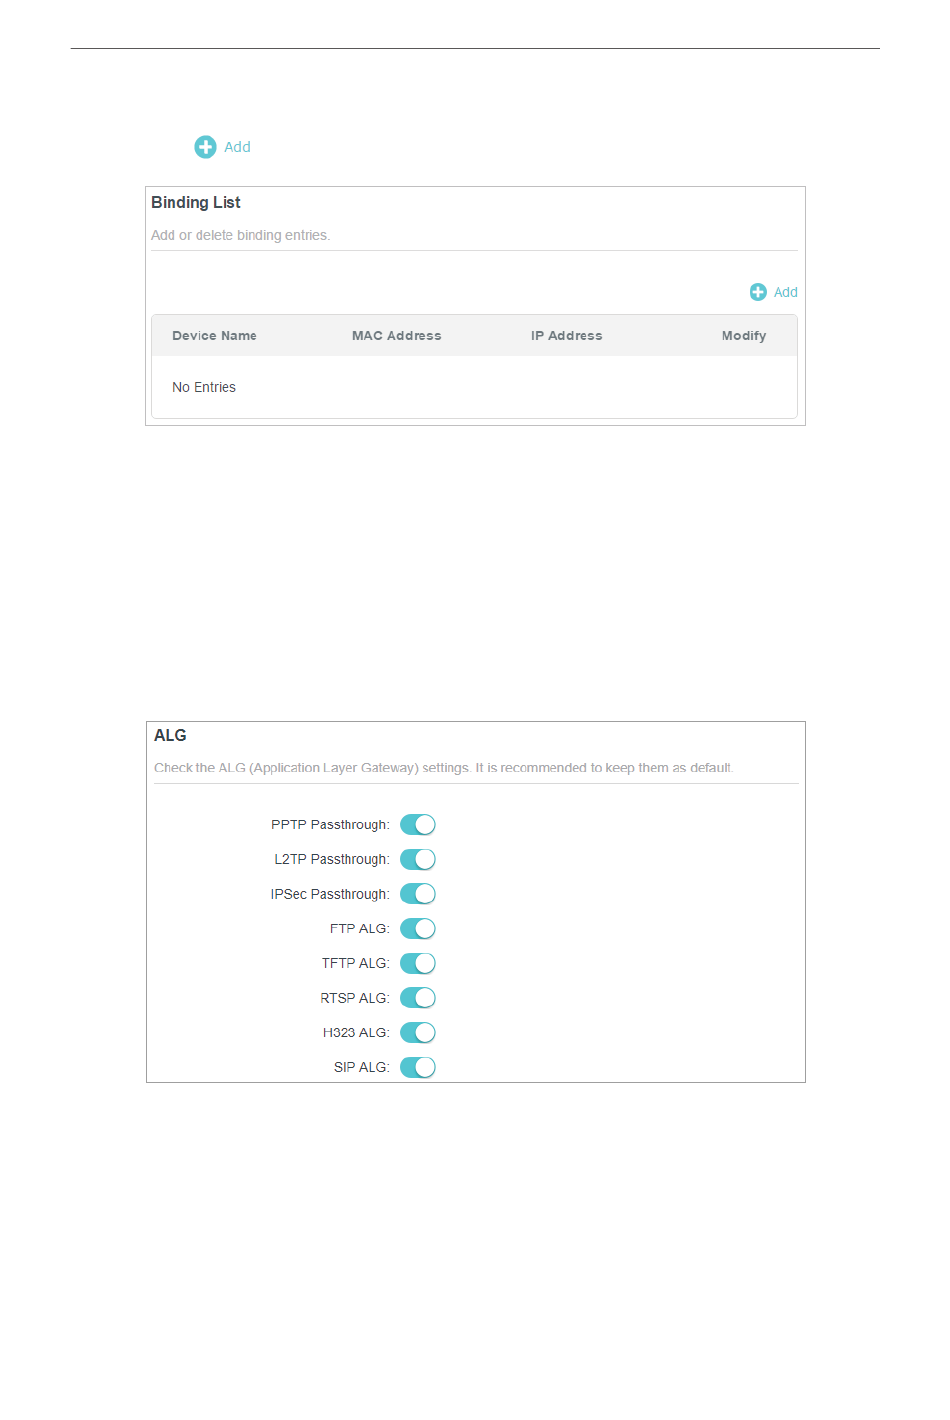Click the ALG section heading
Image resolution: width=950 pixels, height=1420 pixels.
tap(170, 735)
